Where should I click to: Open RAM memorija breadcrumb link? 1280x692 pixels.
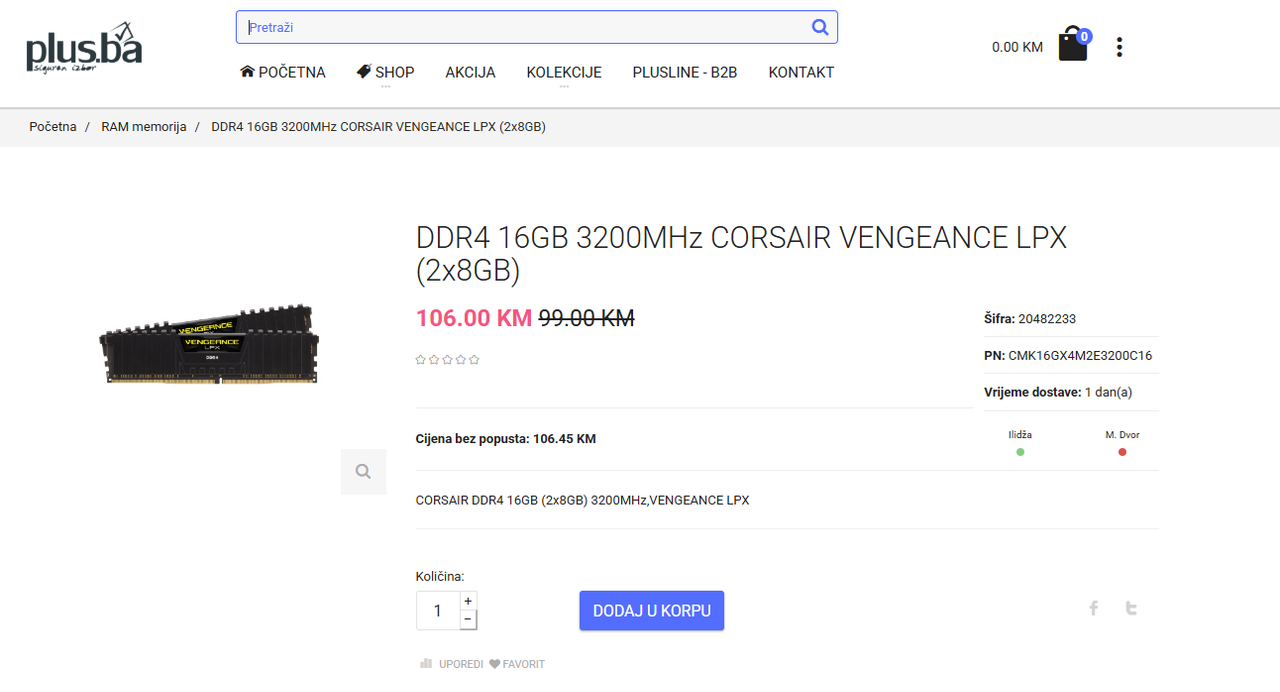coord(144,127)
